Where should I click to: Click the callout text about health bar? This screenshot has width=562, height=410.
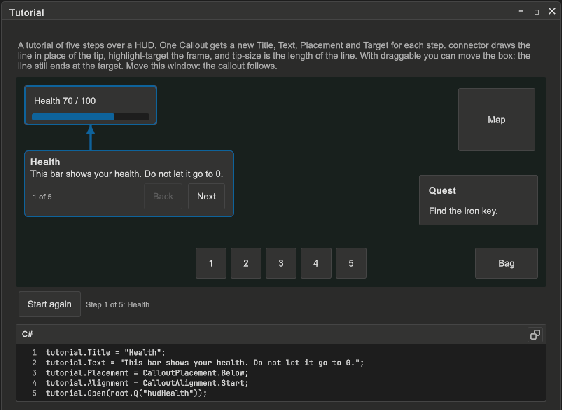[x=127, y=174]
